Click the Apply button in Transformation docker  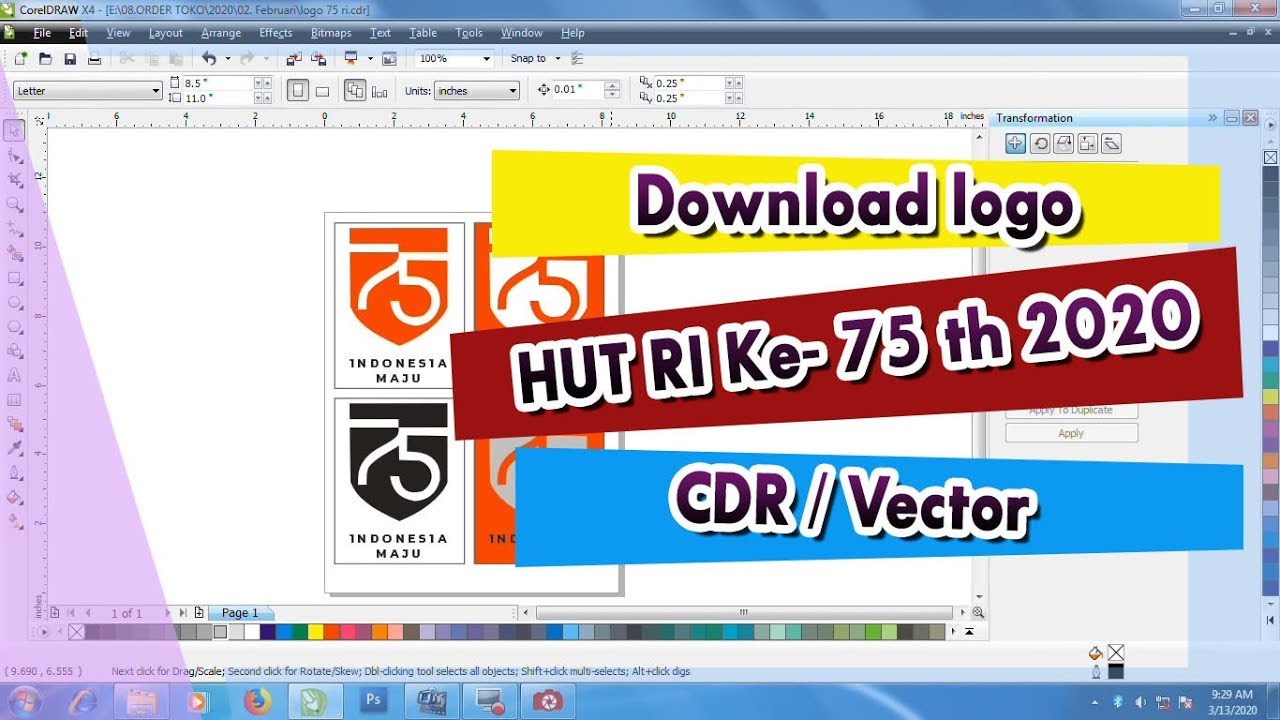point(1071,433)
